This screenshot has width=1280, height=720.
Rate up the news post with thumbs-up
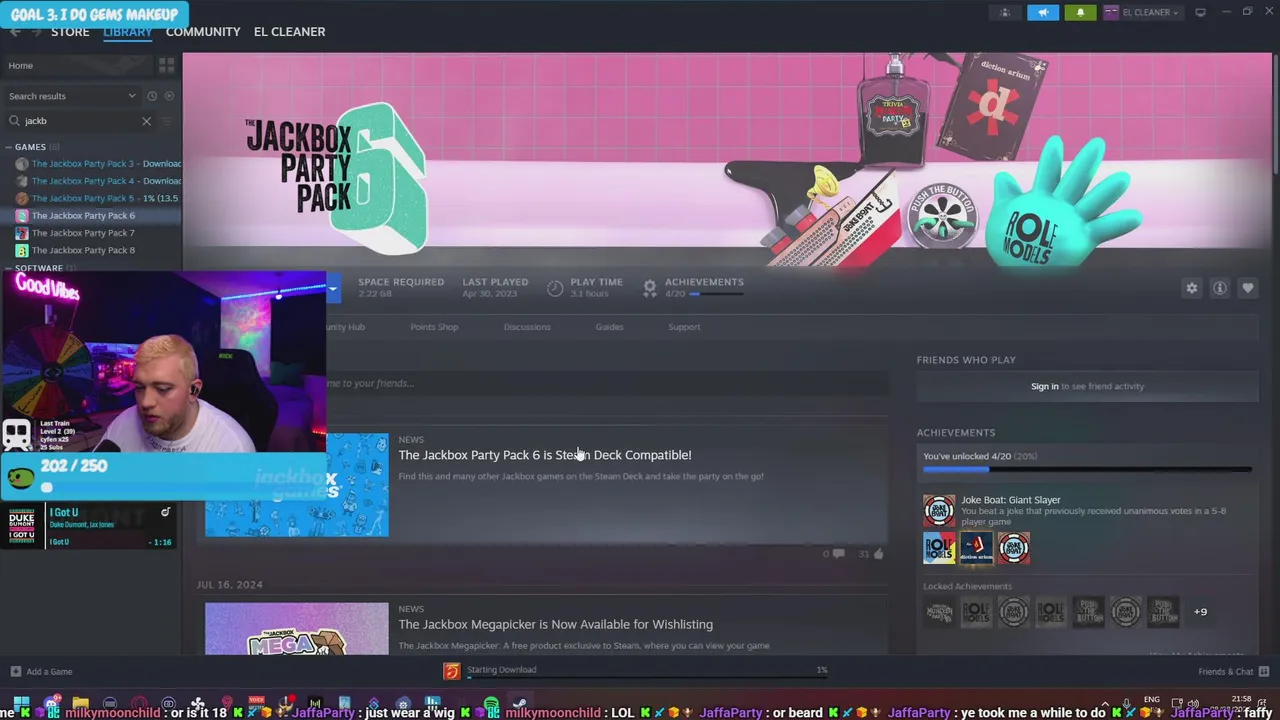click(x=878, y=554)
